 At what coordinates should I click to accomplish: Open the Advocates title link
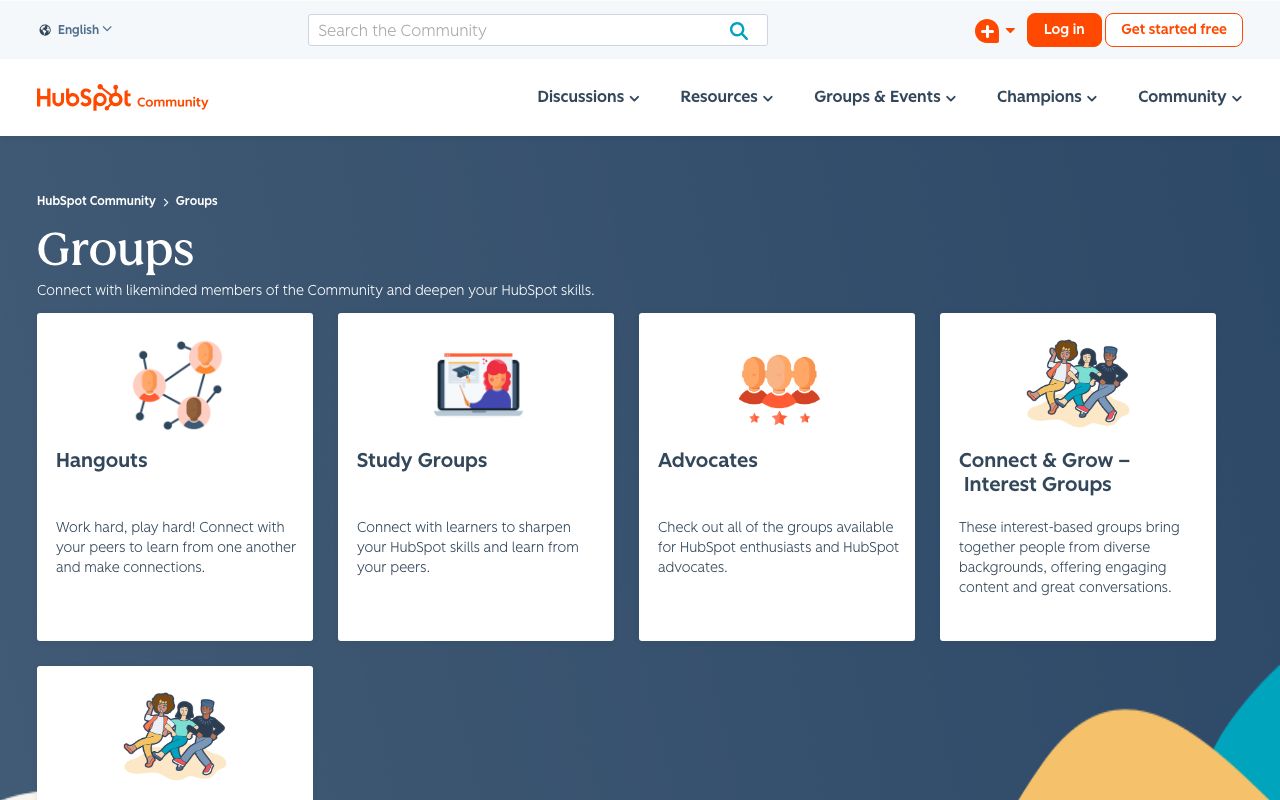(x=708, y=460)
